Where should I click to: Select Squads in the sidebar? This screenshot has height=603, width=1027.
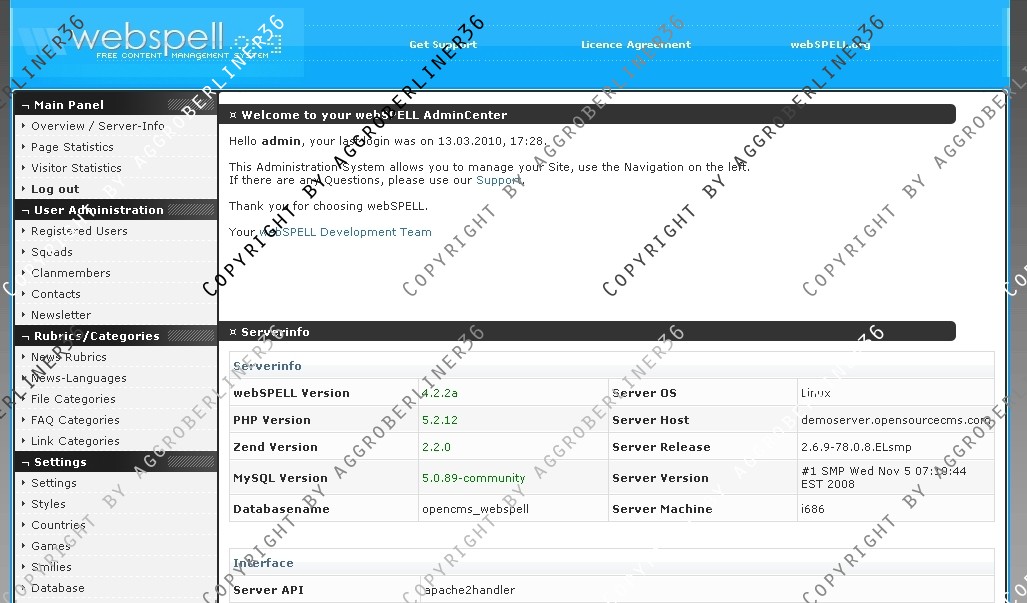pyautogui.click(x=52, y=252)
